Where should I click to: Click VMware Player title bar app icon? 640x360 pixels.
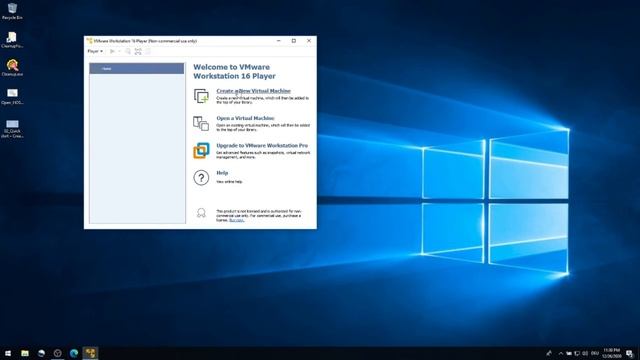click(x=89, y=41)
